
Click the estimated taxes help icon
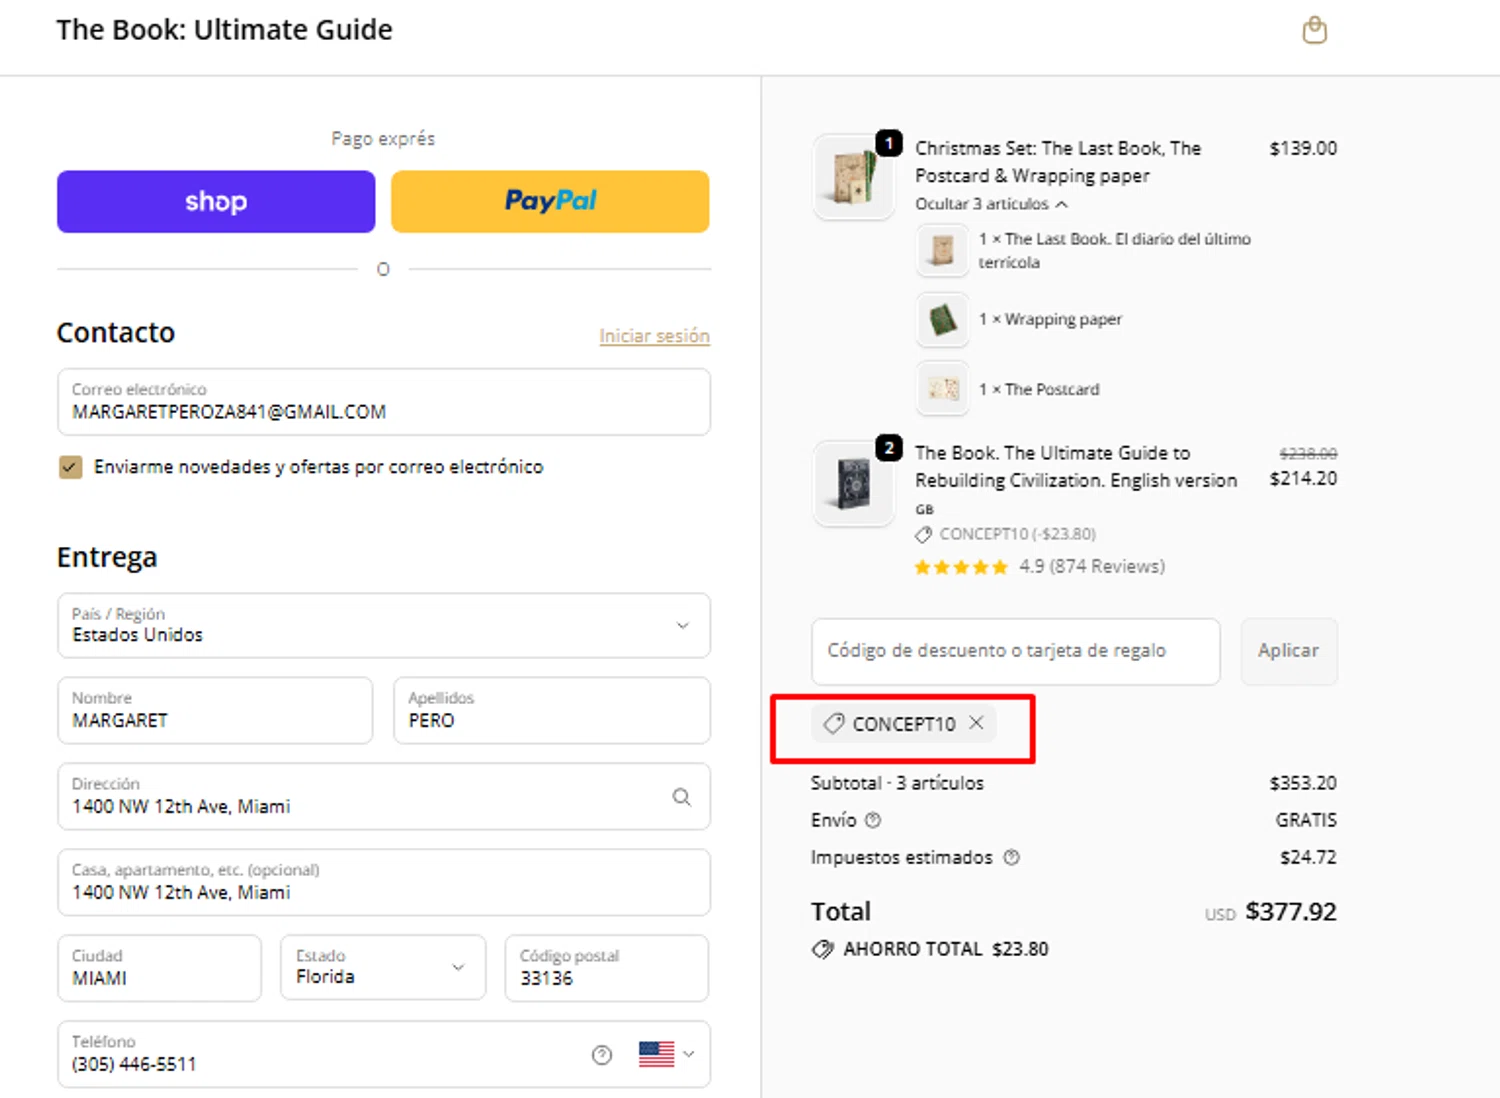point(1011,857)
